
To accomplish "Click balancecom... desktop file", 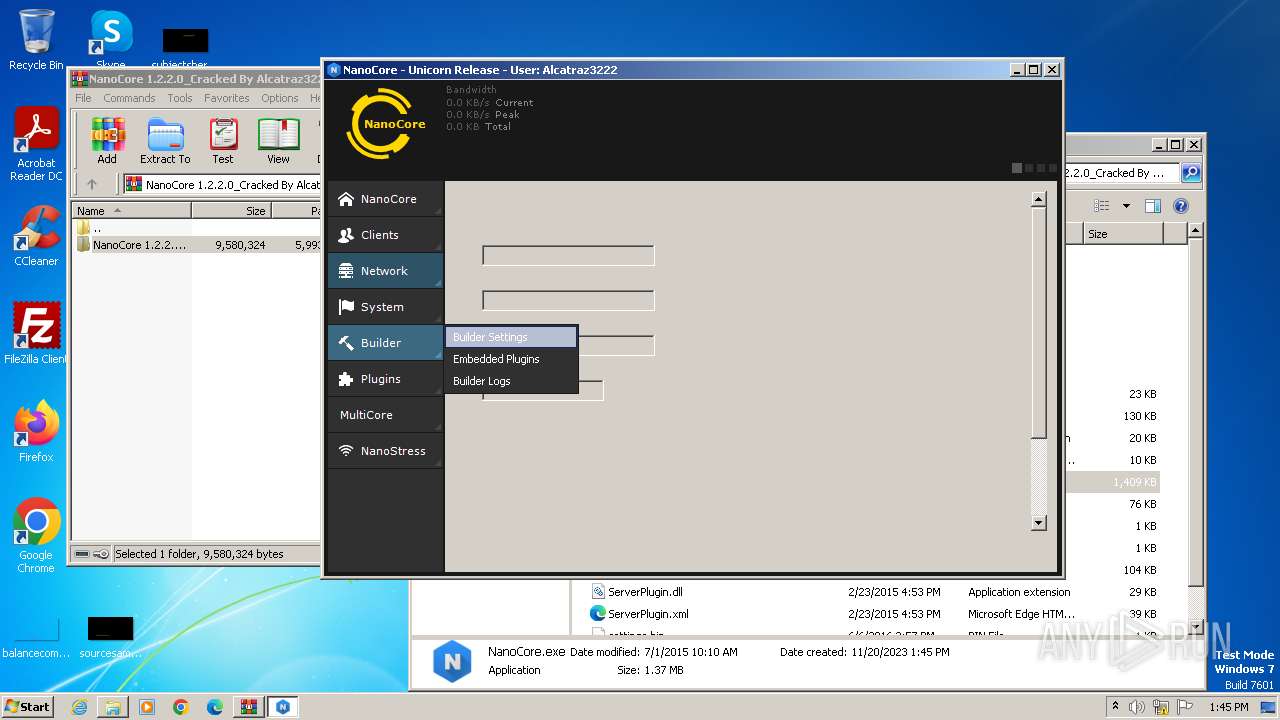I will pyautogui.click(x=36, y=639).
